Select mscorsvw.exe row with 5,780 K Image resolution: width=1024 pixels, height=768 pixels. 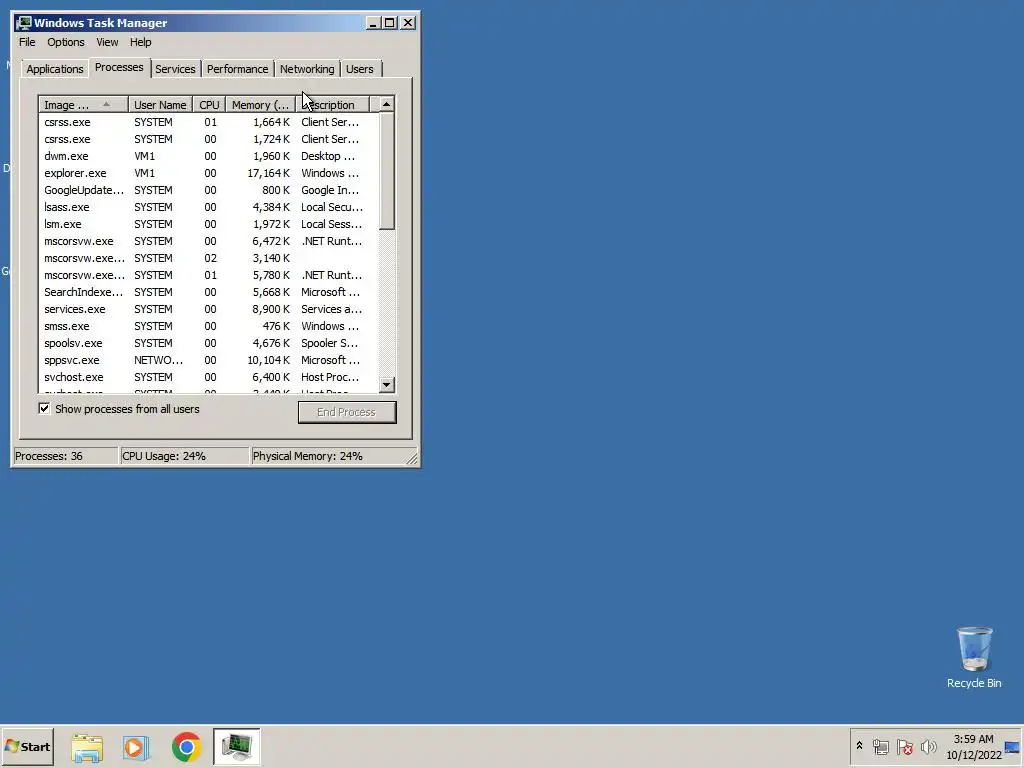point(208,275)
